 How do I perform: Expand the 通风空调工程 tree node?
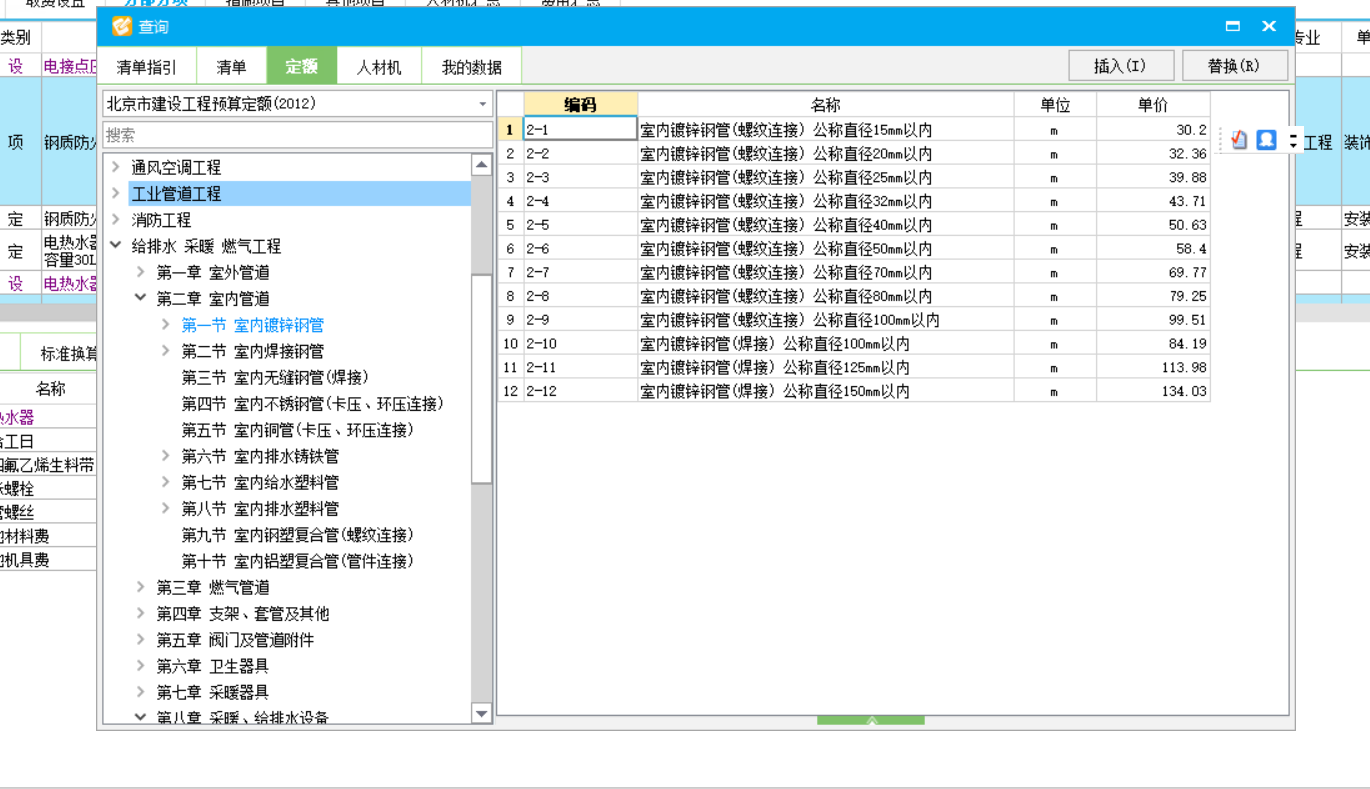click(116, 167)
